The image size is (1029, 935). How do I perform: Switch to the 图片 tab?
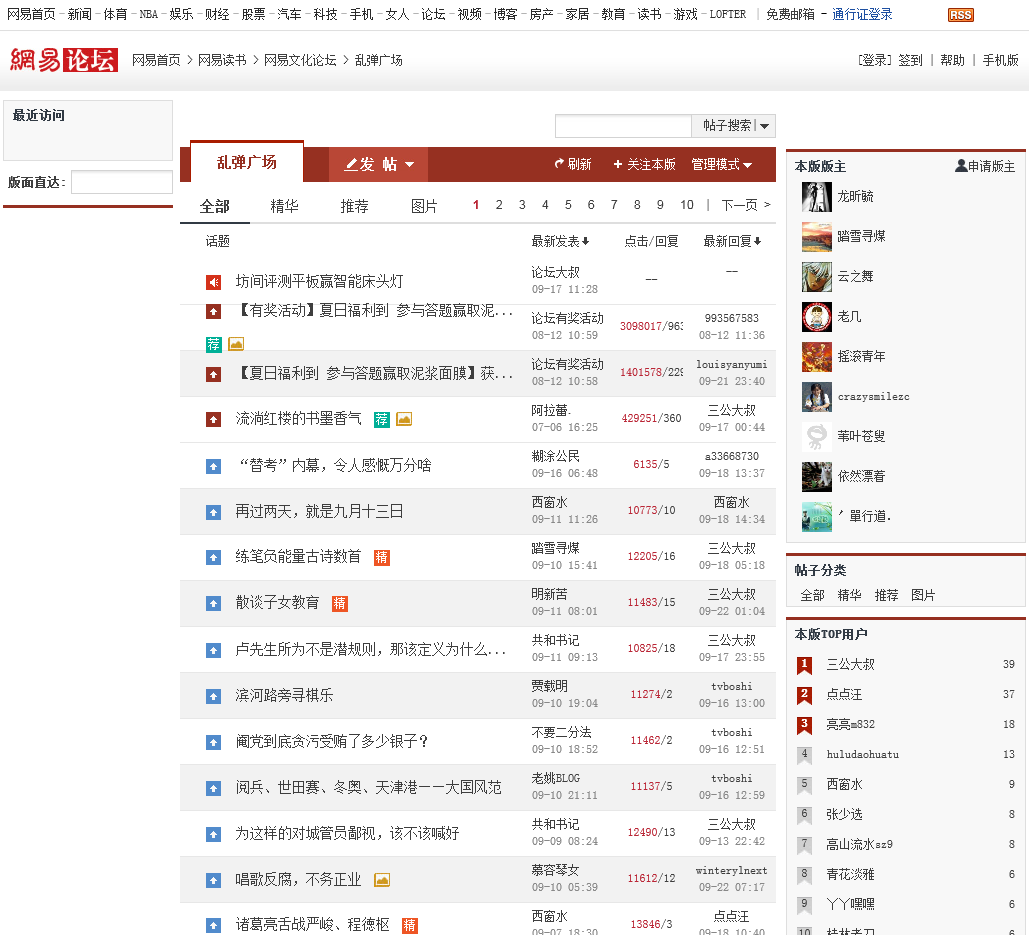424,206
